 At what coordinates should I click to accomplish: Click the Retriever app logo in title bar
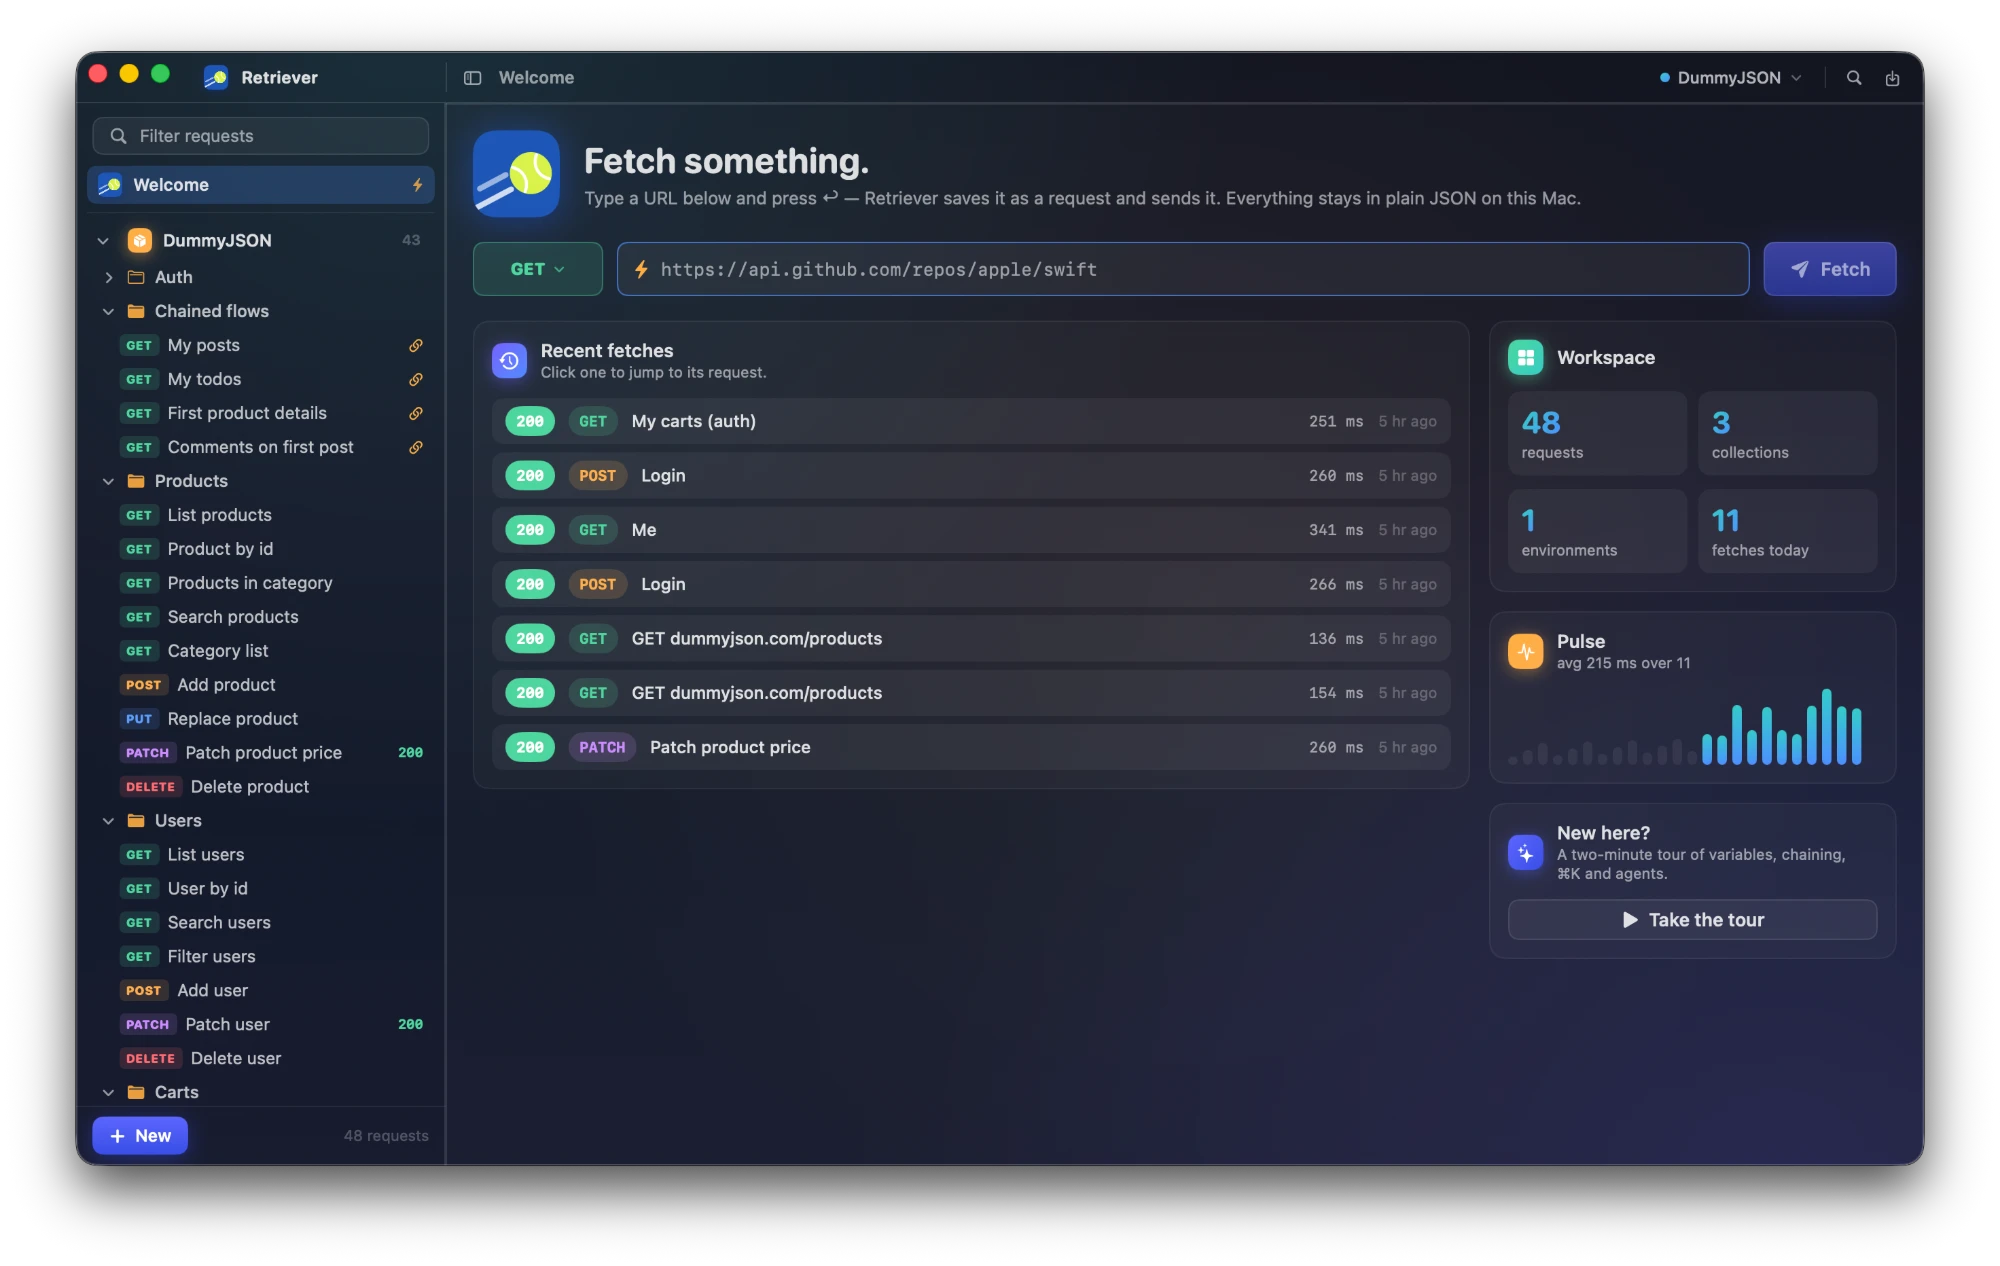tap(216, 77)
